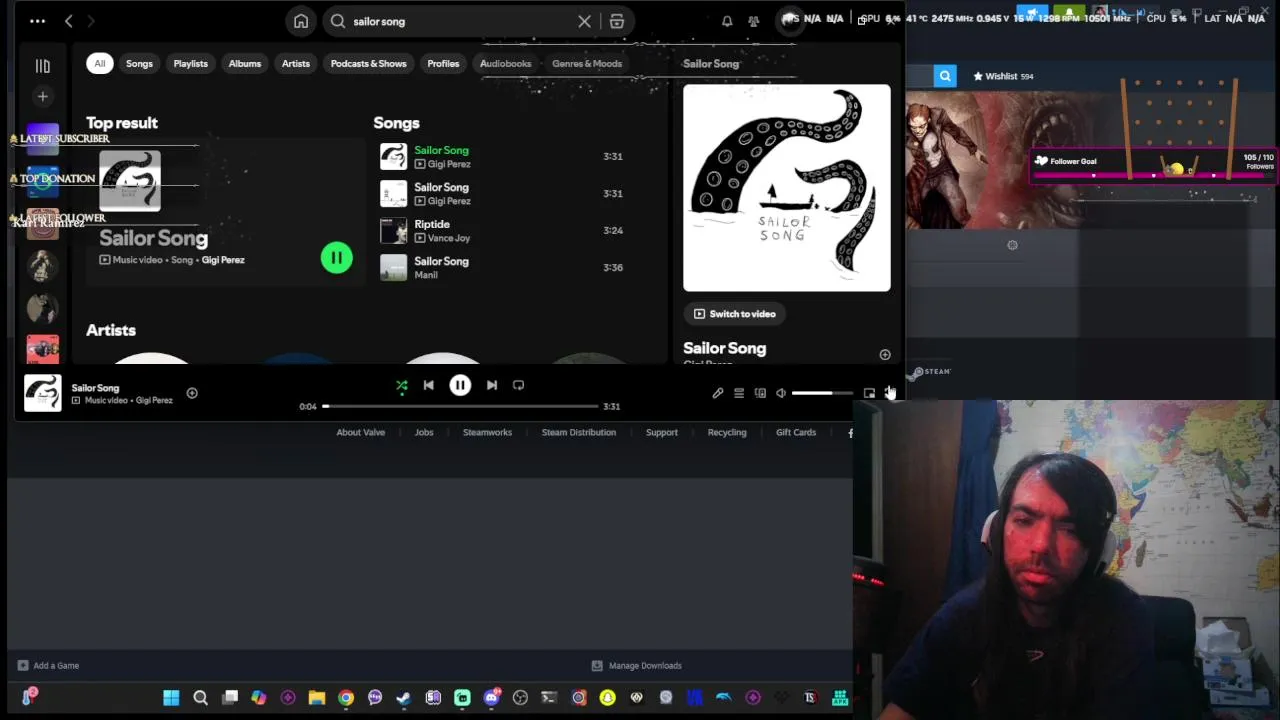Select the All filter chip
The height and width of the screenshot is (720, 1280).
(99, 63)
